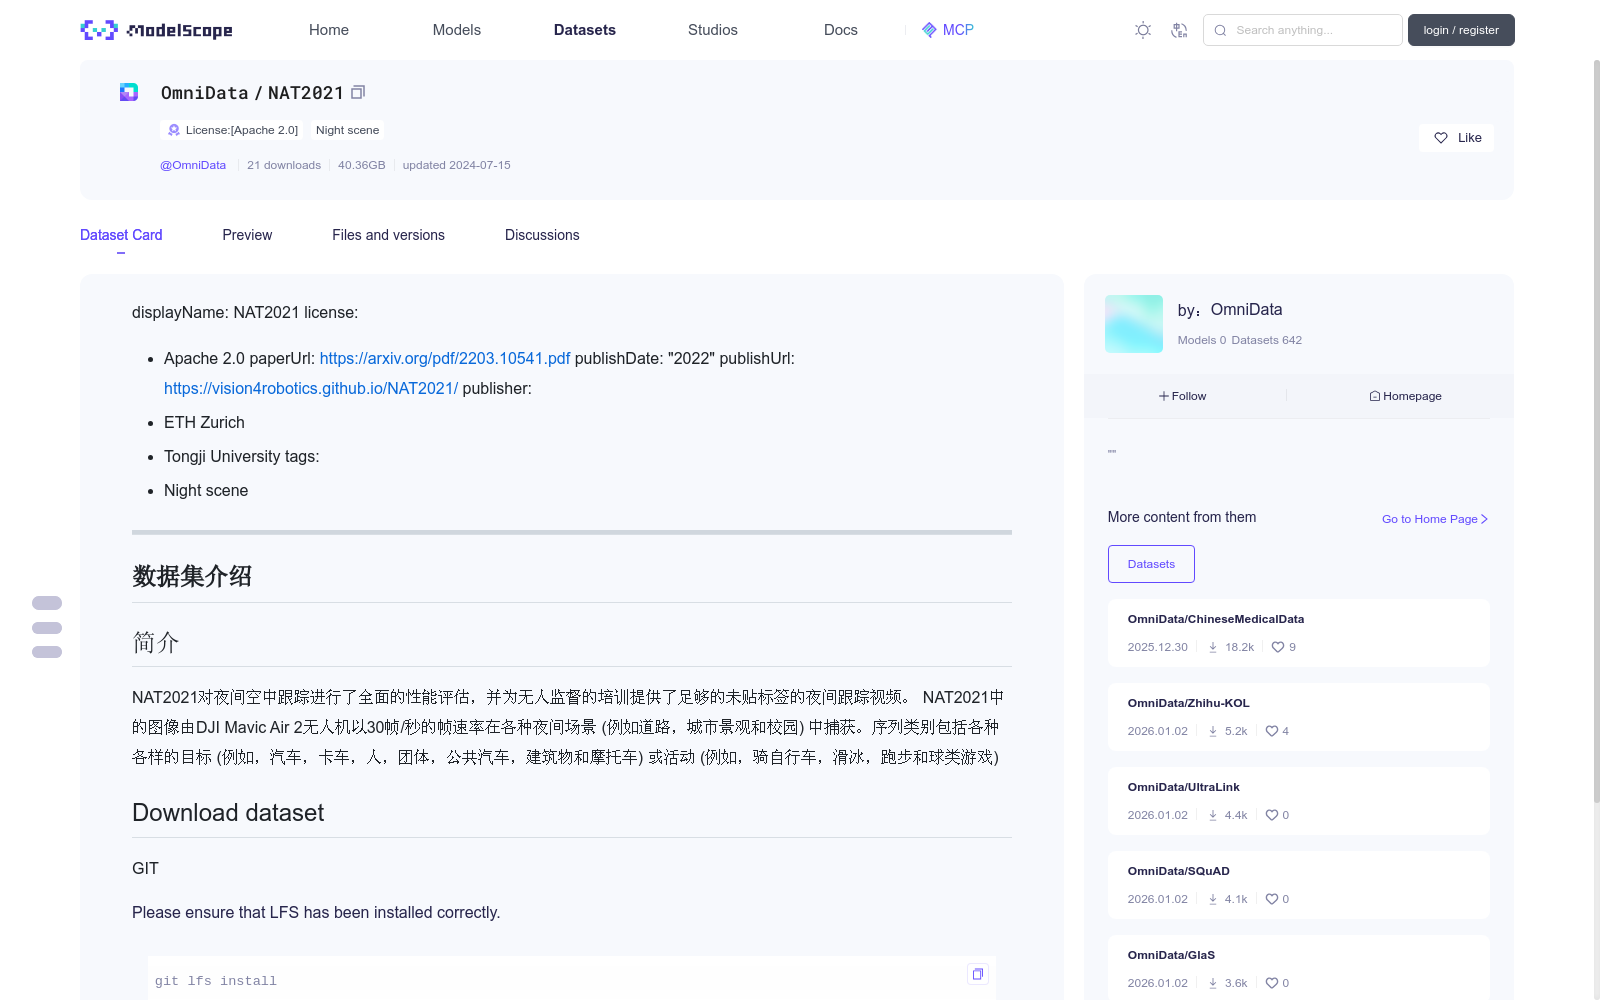Open the Home navigation item

pyautogui.click(x=329, y=30)
